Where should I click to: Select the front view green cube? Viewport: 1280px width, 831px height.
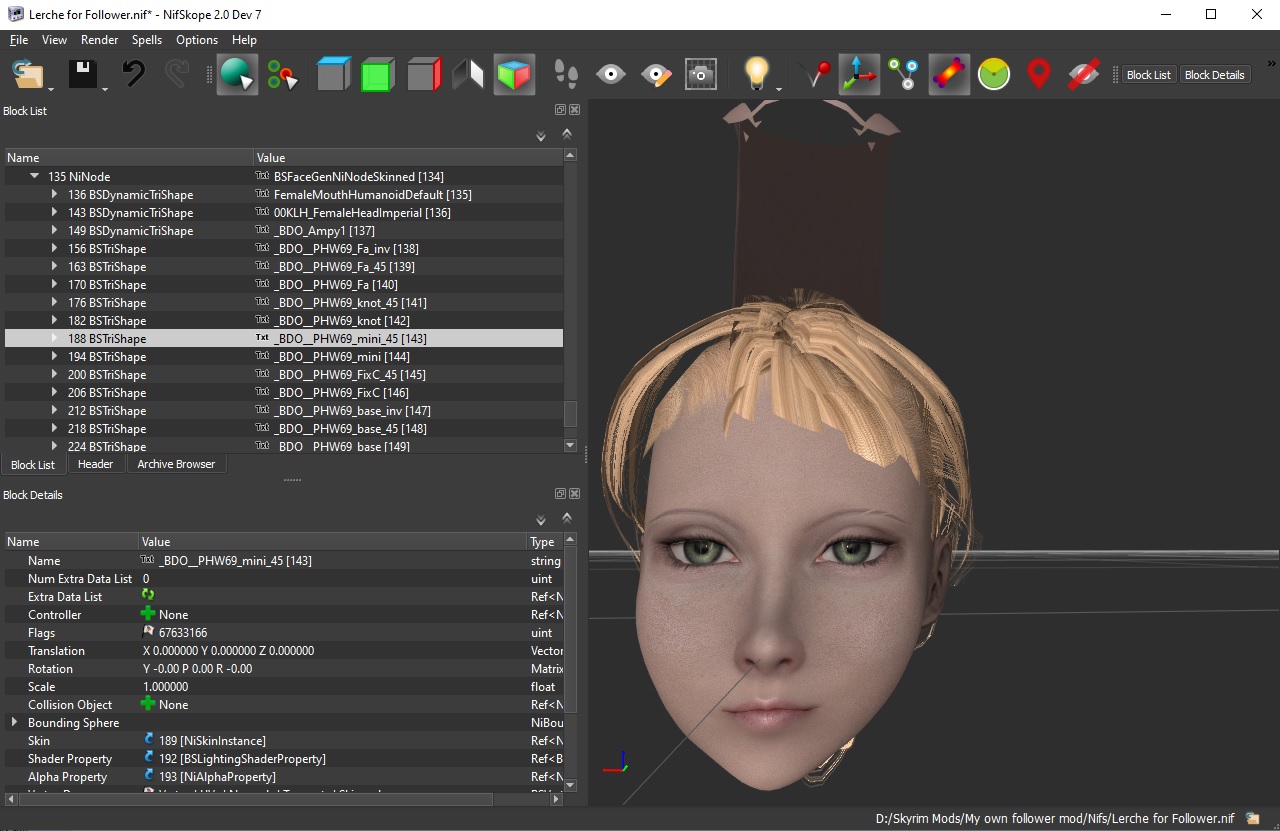pos(377,75)
